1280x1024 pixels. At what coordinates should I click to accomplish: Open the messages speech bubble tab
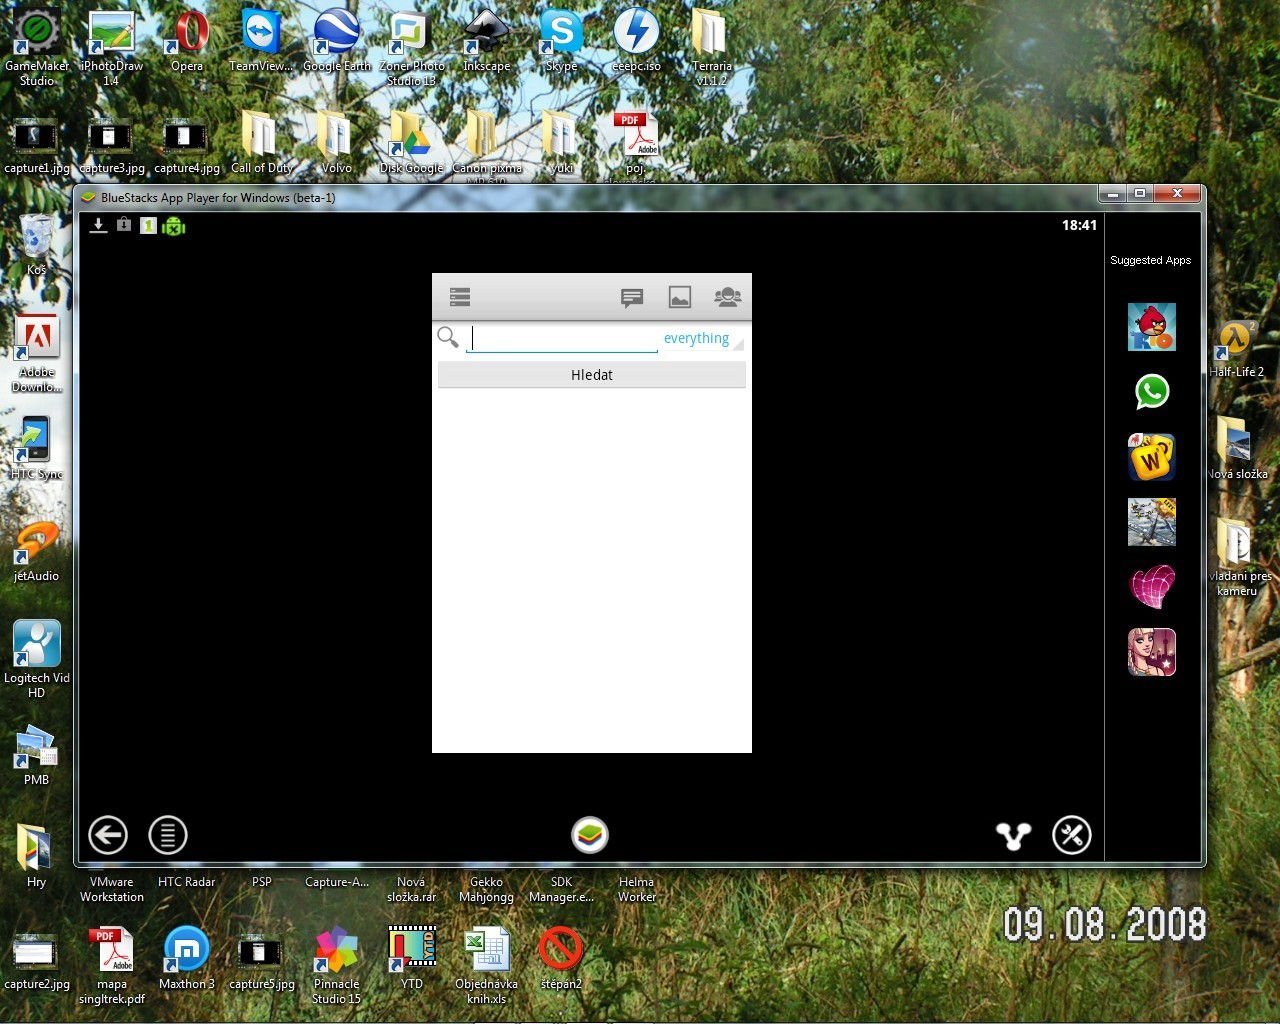[631, 297]
